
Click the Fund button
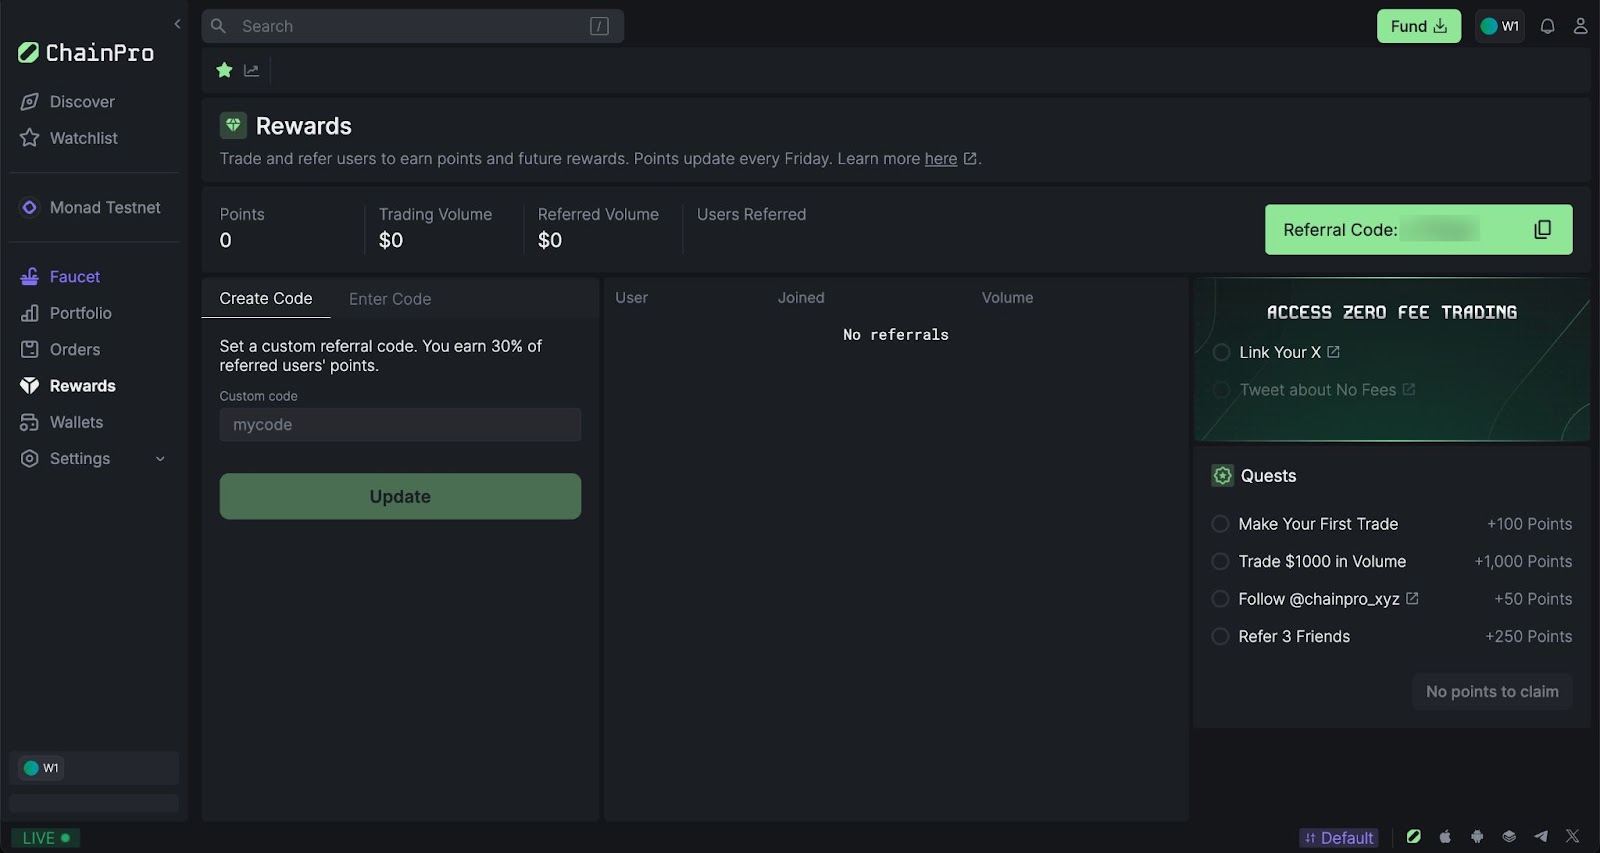coord(1418,26)
